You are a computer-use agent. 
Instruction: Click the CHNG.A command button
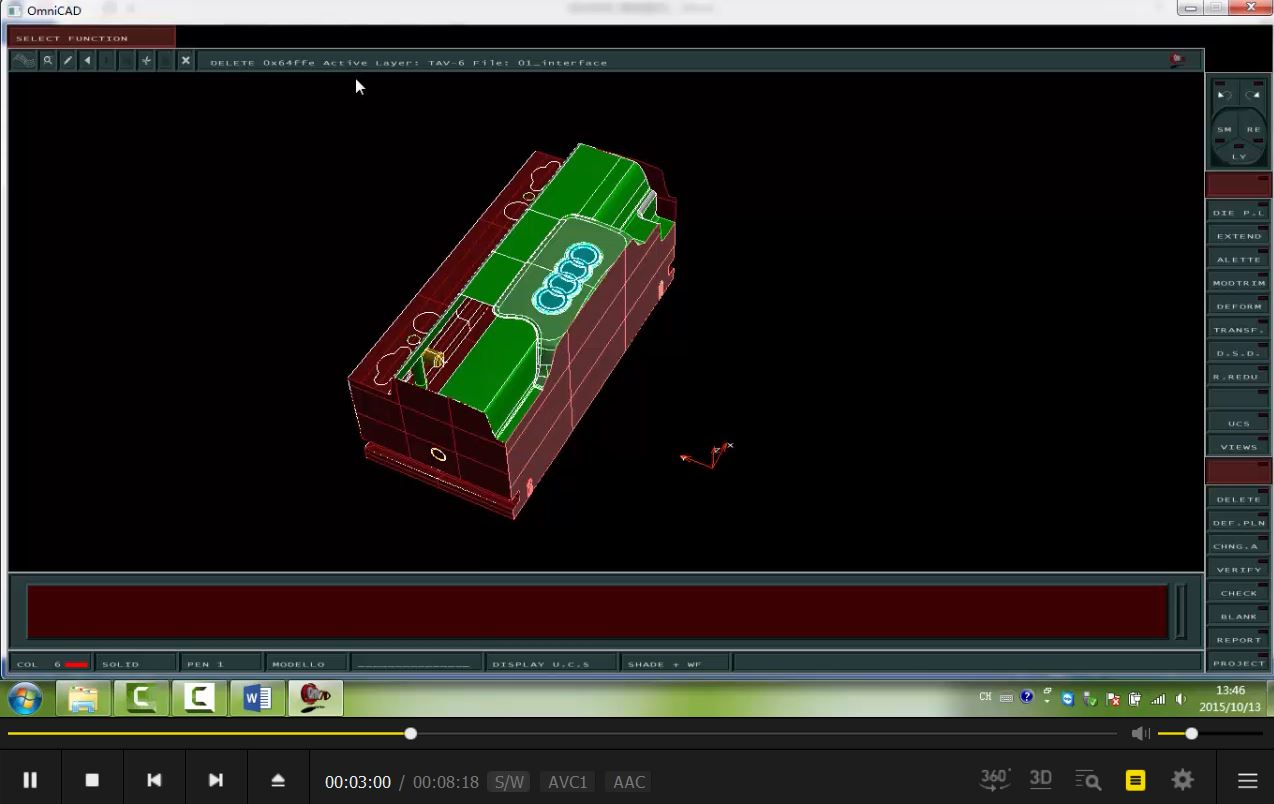pyautogui.click(x=1239, y=546)
